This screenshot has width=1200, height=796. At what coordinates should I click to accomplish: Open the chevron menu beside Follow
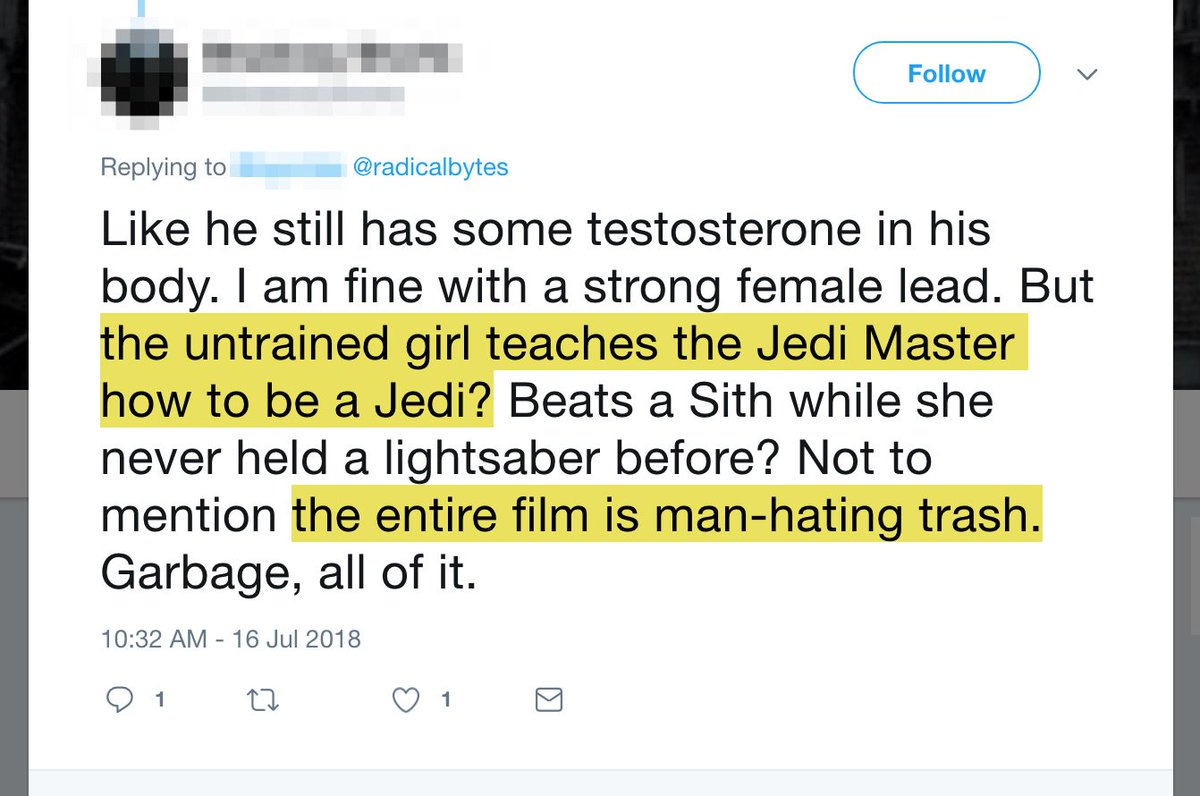(1086, 74)
